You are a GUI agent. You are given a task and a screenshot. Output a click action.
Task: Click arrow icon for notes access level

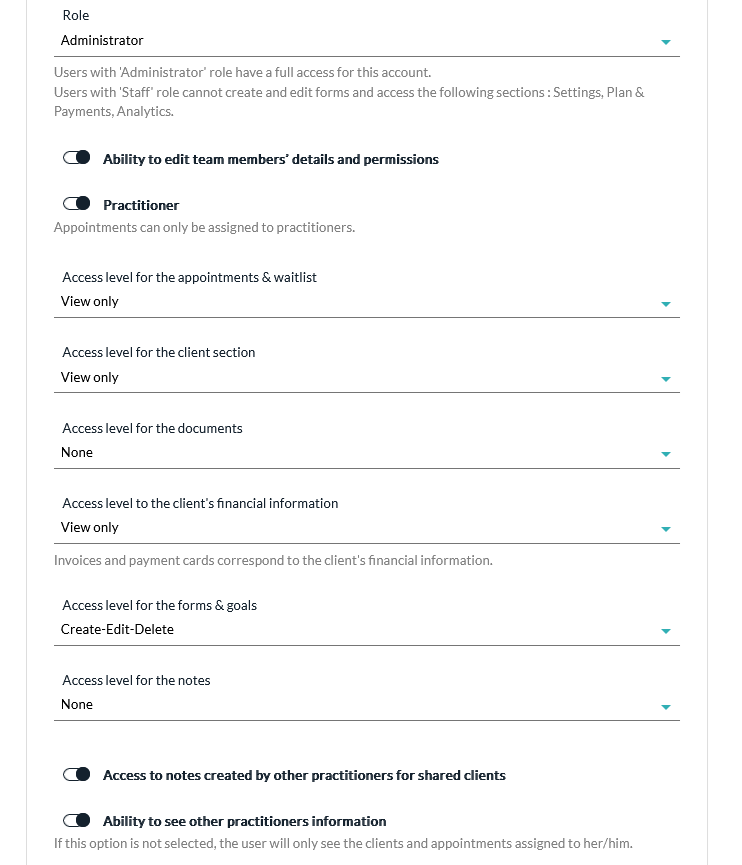(666, 707)
